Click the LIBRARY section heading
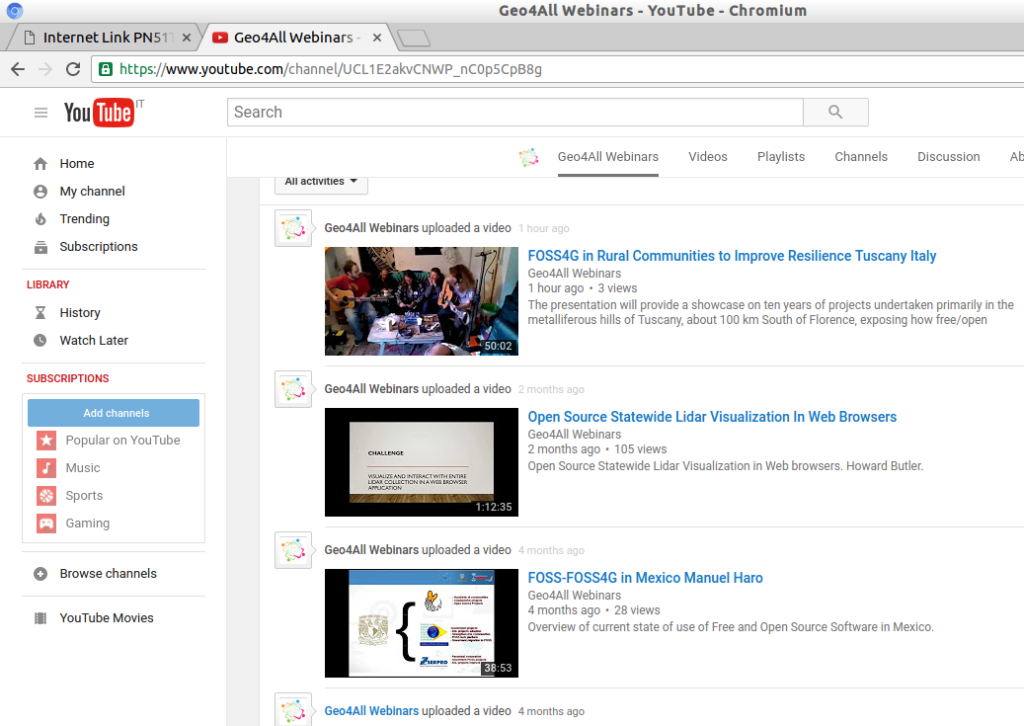The height and width of the screenshot is (726, 1024). [x=48, y=285]
